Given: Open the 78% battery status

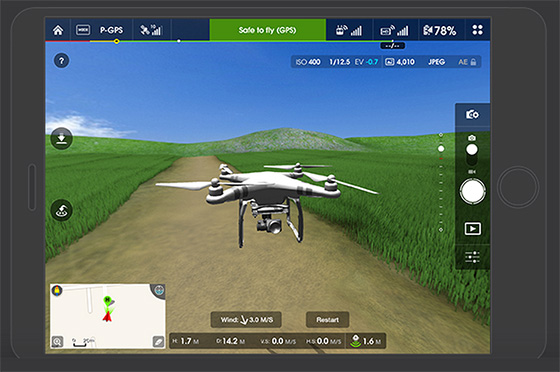Looking at the screenshot, I should click(440, 30).
